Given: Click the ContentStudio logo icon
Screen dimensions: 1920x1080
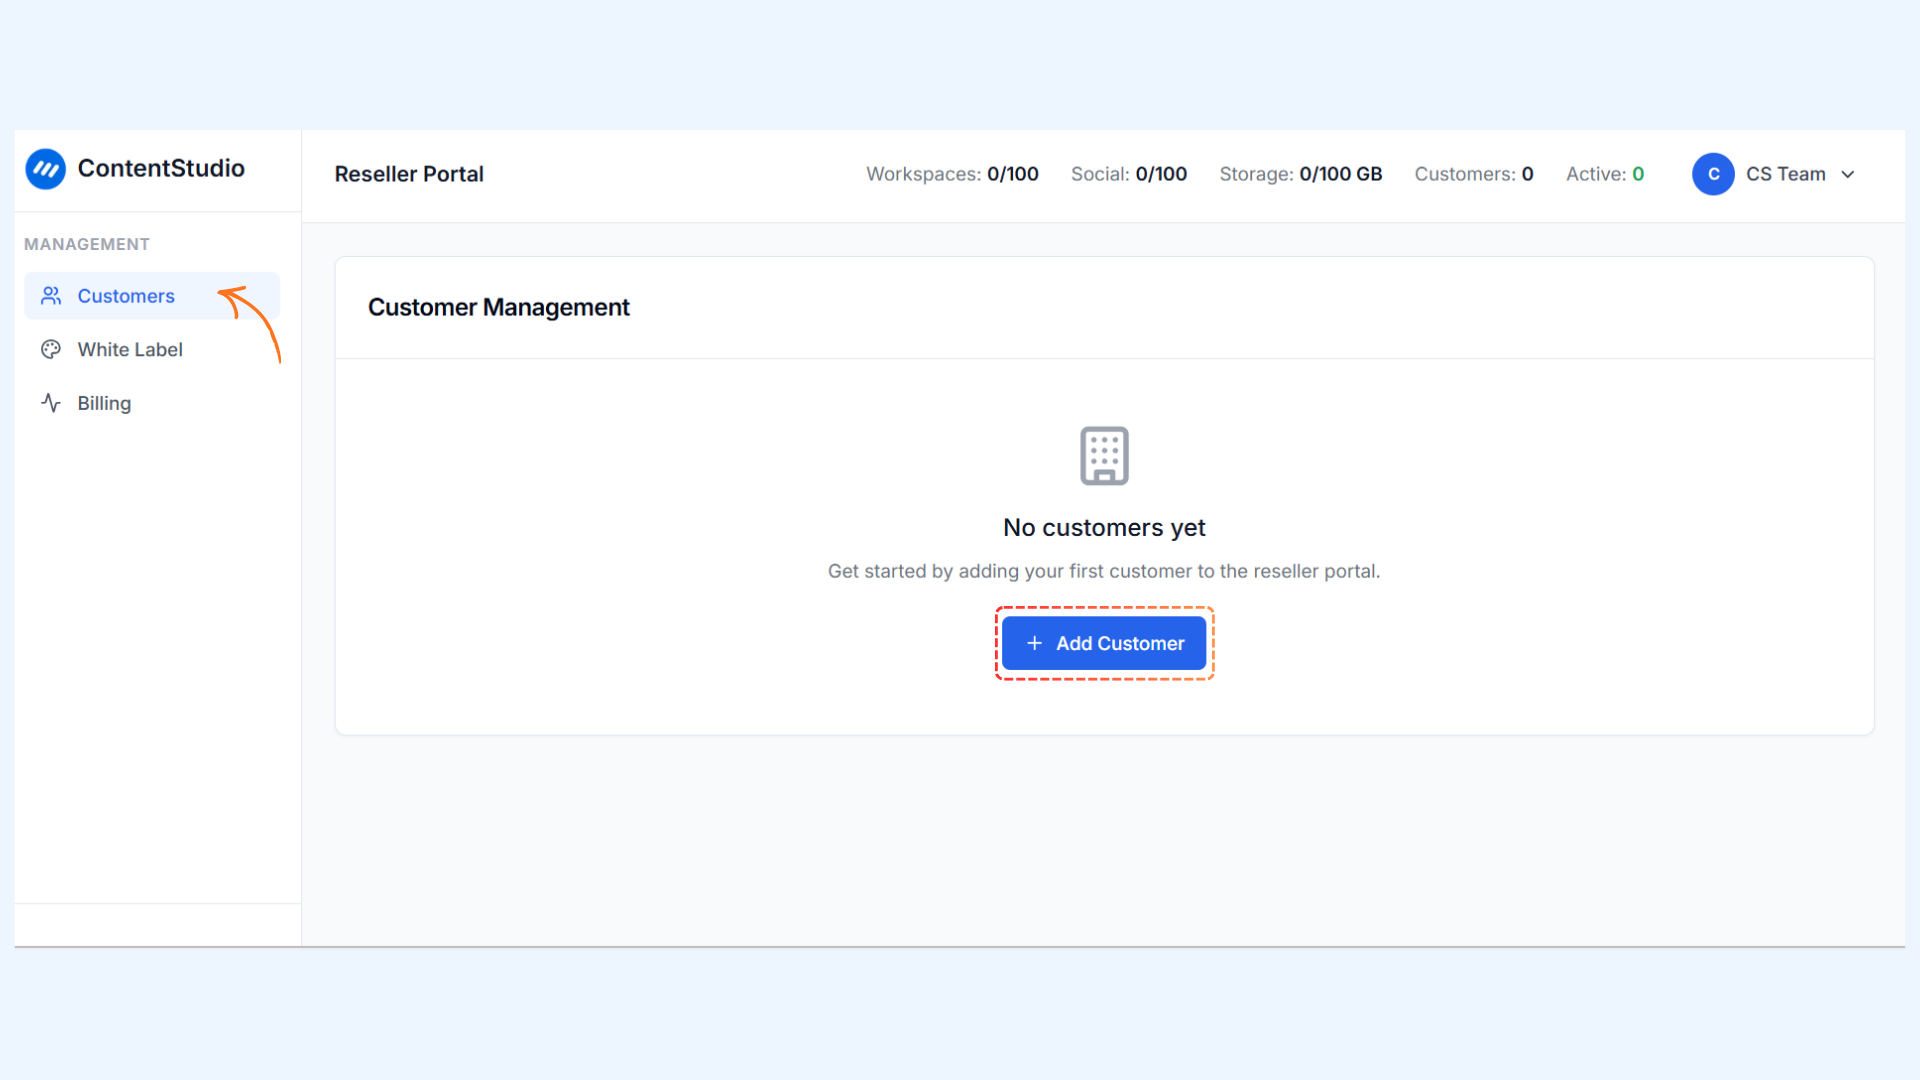Looking at the screenshot, I should point(45,169).
